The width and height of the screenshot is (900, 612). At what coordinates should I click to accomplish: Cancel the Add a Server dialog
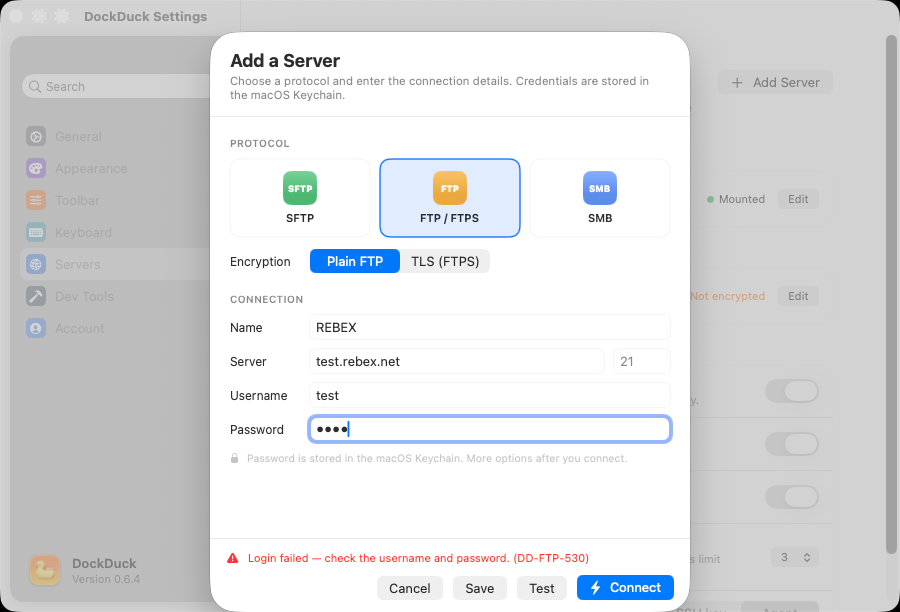click(x=409, y=588)
